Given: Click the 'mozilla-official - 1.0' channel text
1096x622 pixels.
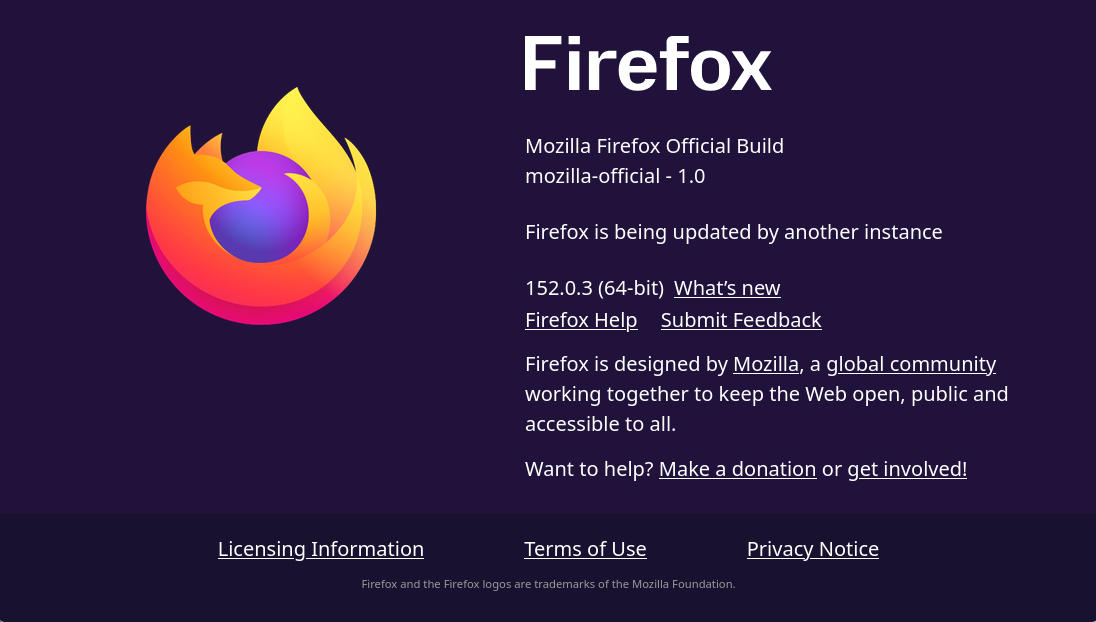Looking at the screenshot, I should (615, 176).
